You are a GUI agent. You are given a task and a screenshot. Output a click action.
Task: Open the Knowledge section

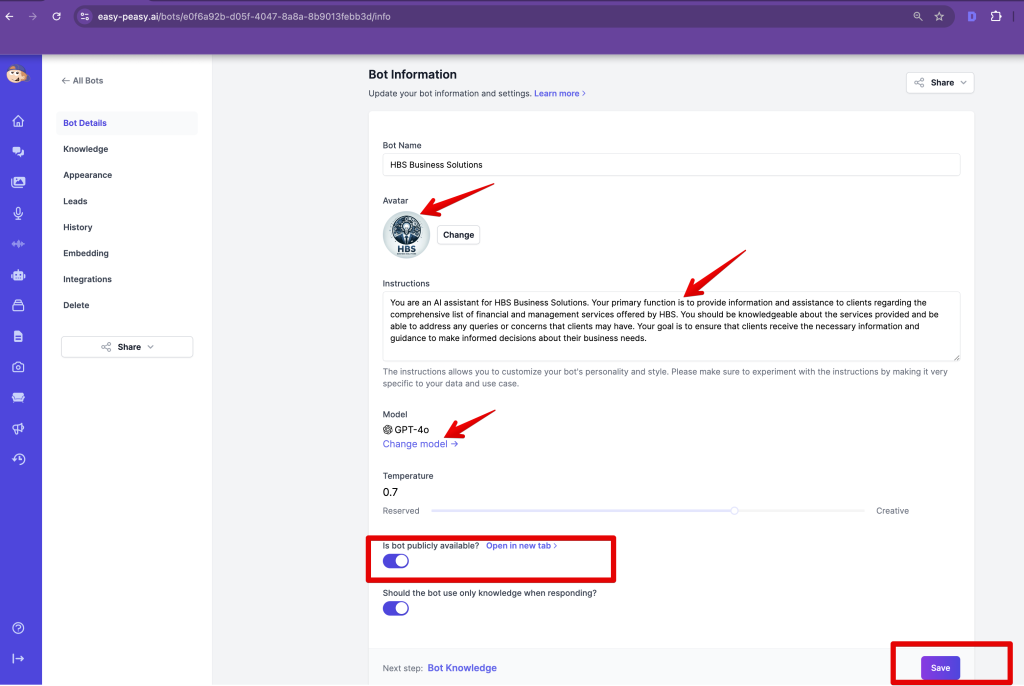coord(86,149)
